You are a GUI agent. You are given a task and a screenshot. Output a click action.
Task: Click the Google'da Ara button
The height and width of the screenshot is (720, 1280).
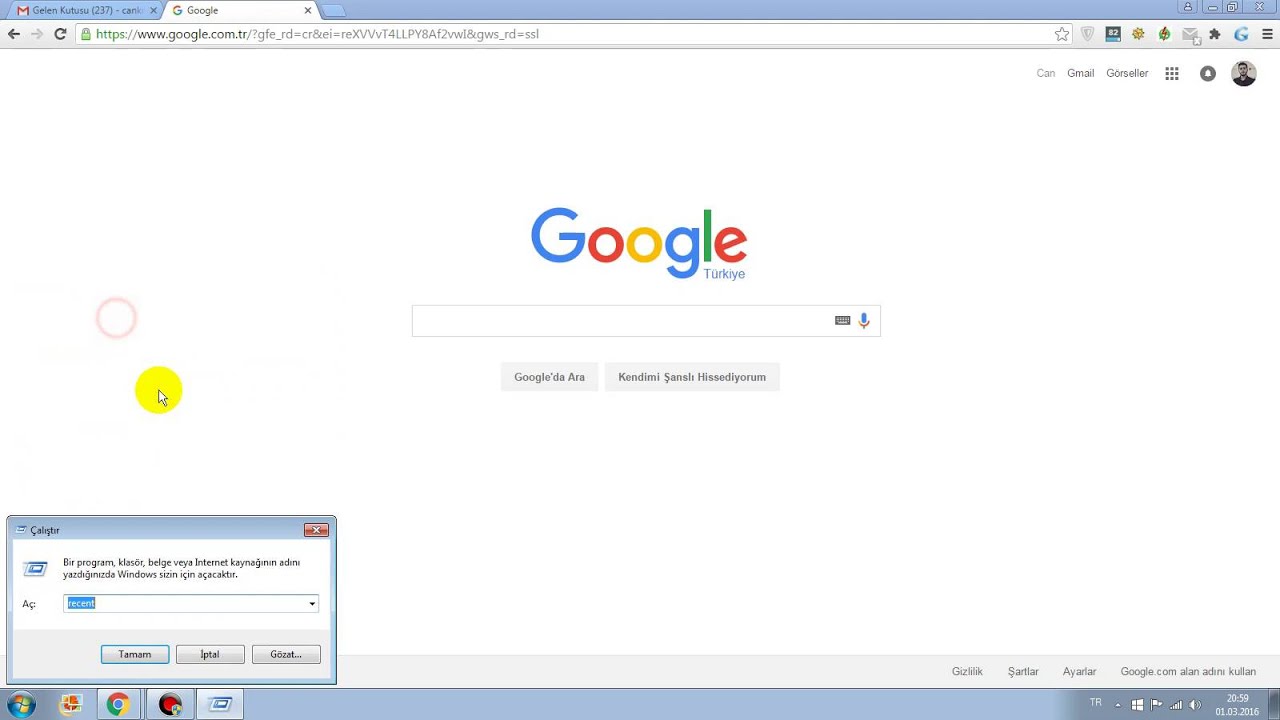(549, 377)
